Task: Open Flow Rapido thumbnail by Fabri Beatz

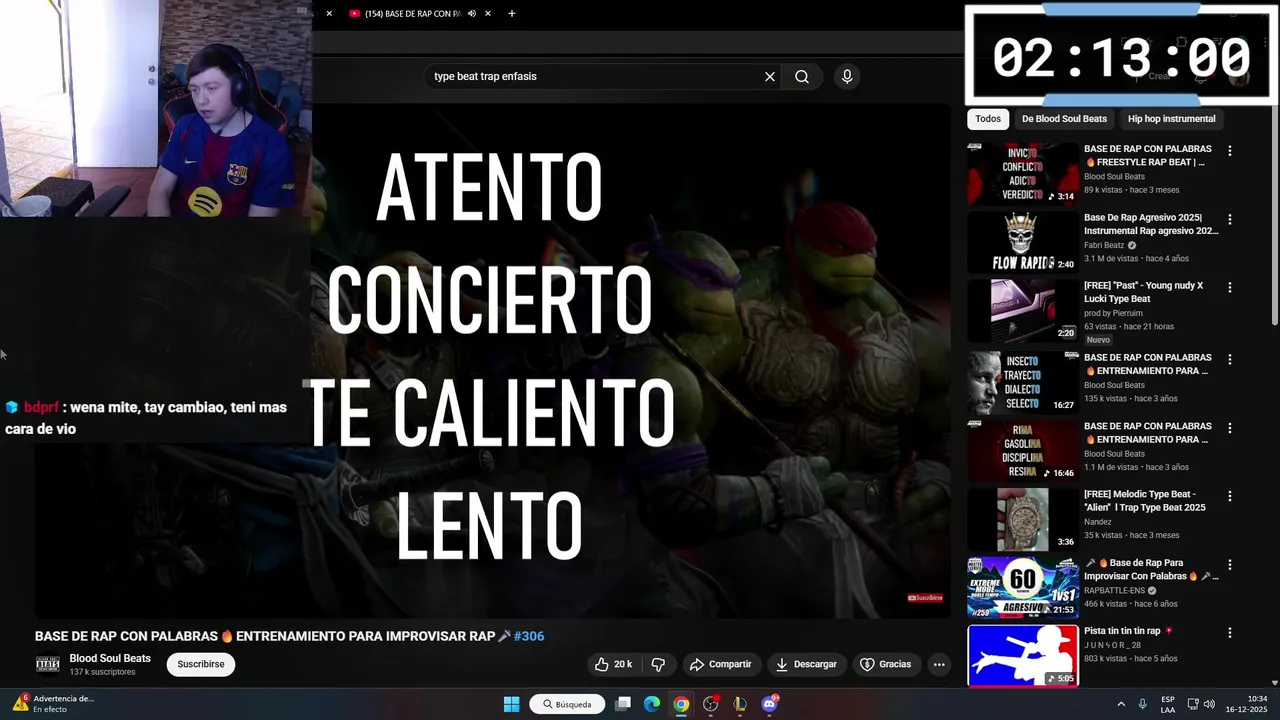Action: [x=1022, y=242]
